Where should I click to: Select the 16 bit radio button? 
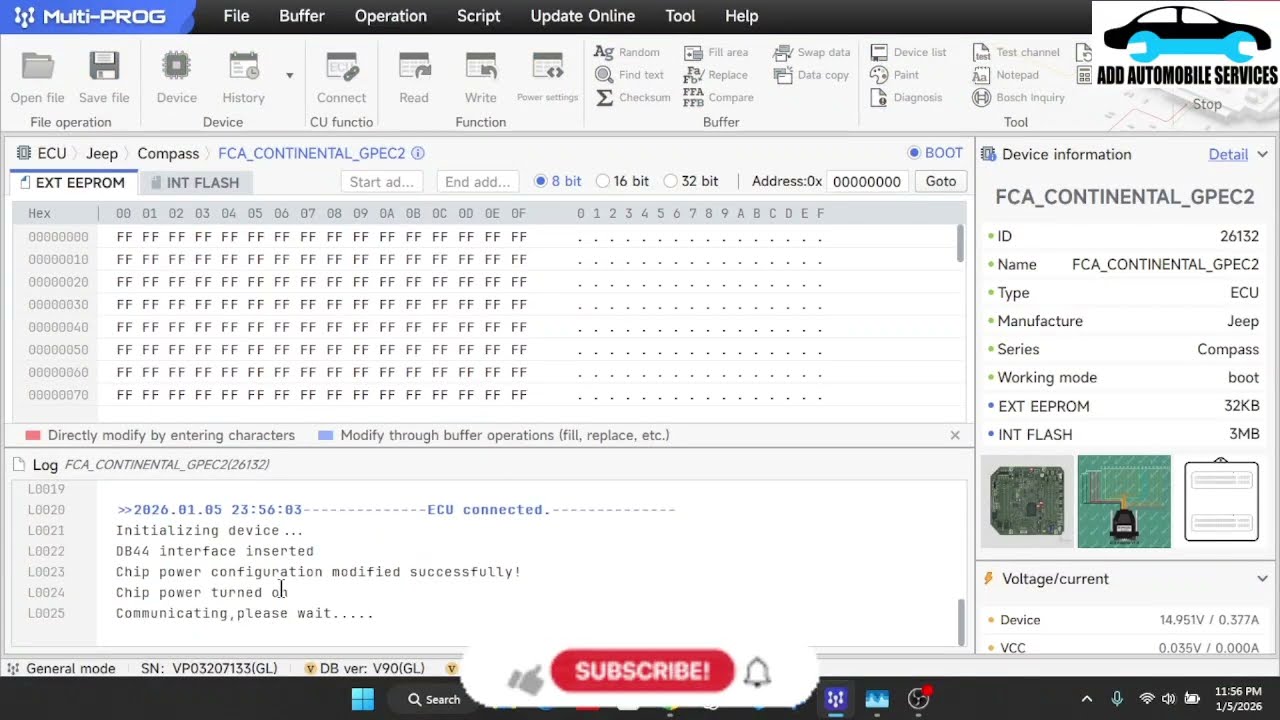[x=603, y=181]
